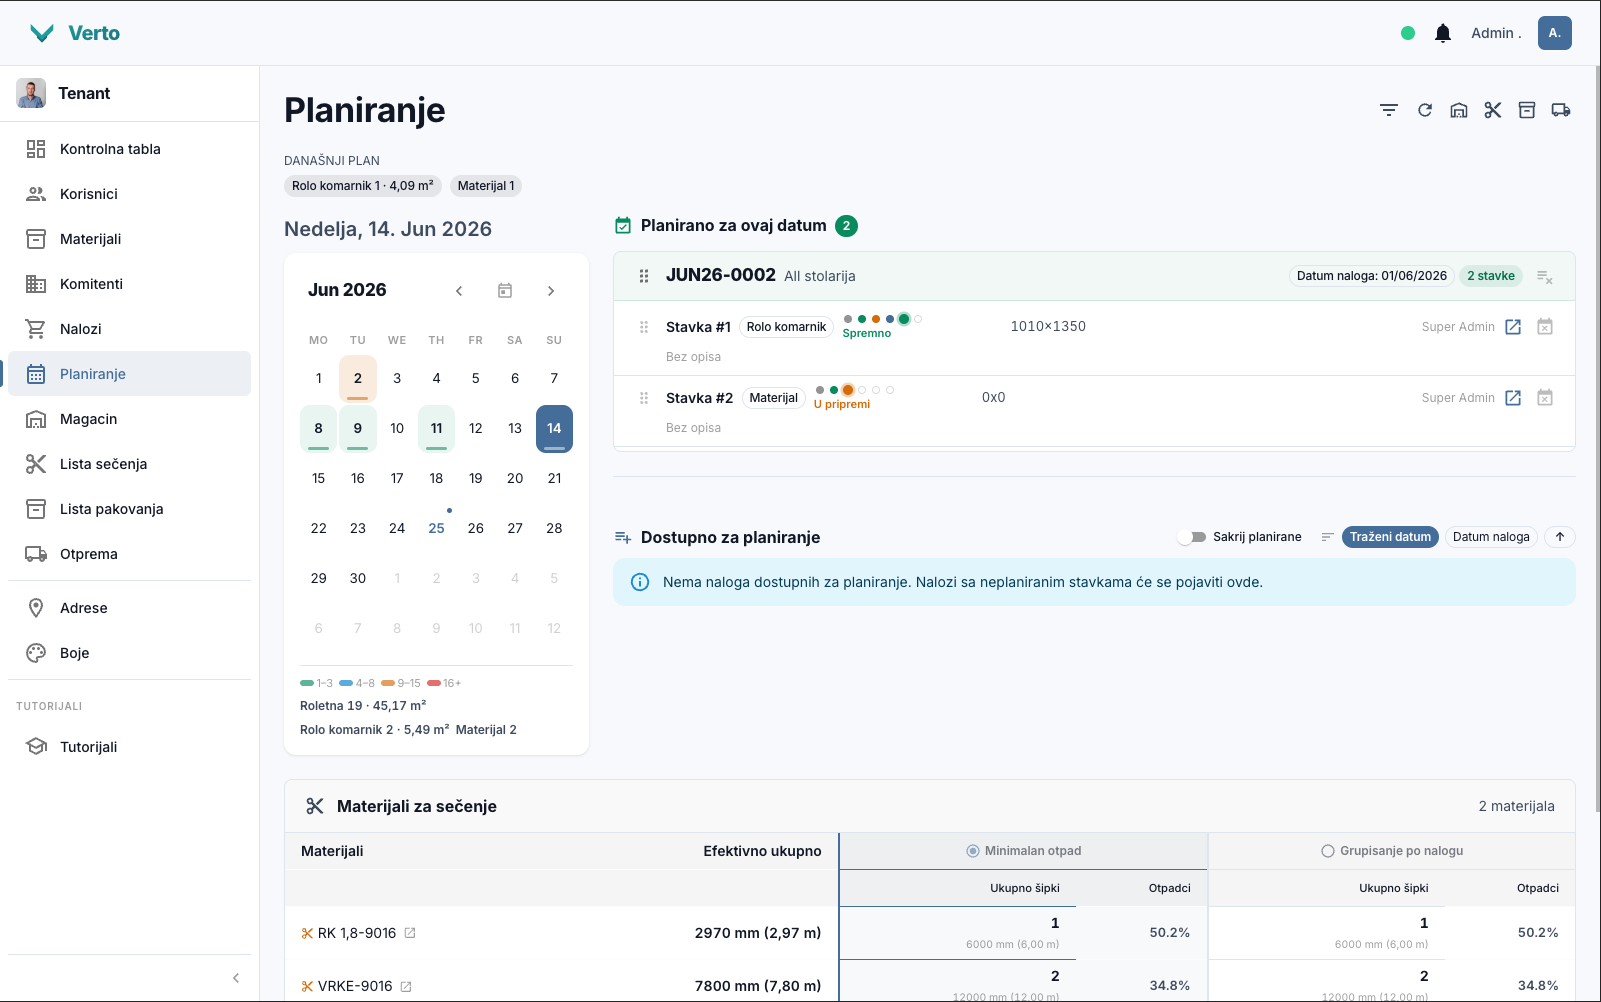Select June 14 in the calendar

click(554, 428)
